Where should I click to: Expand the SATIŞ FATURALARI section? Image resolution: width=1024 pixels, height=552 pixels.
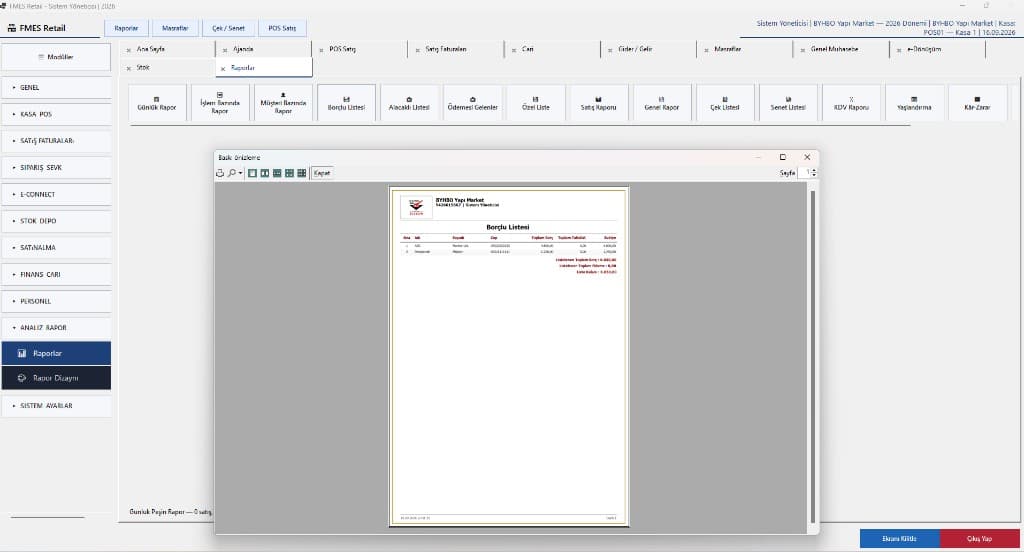point(56,140)
